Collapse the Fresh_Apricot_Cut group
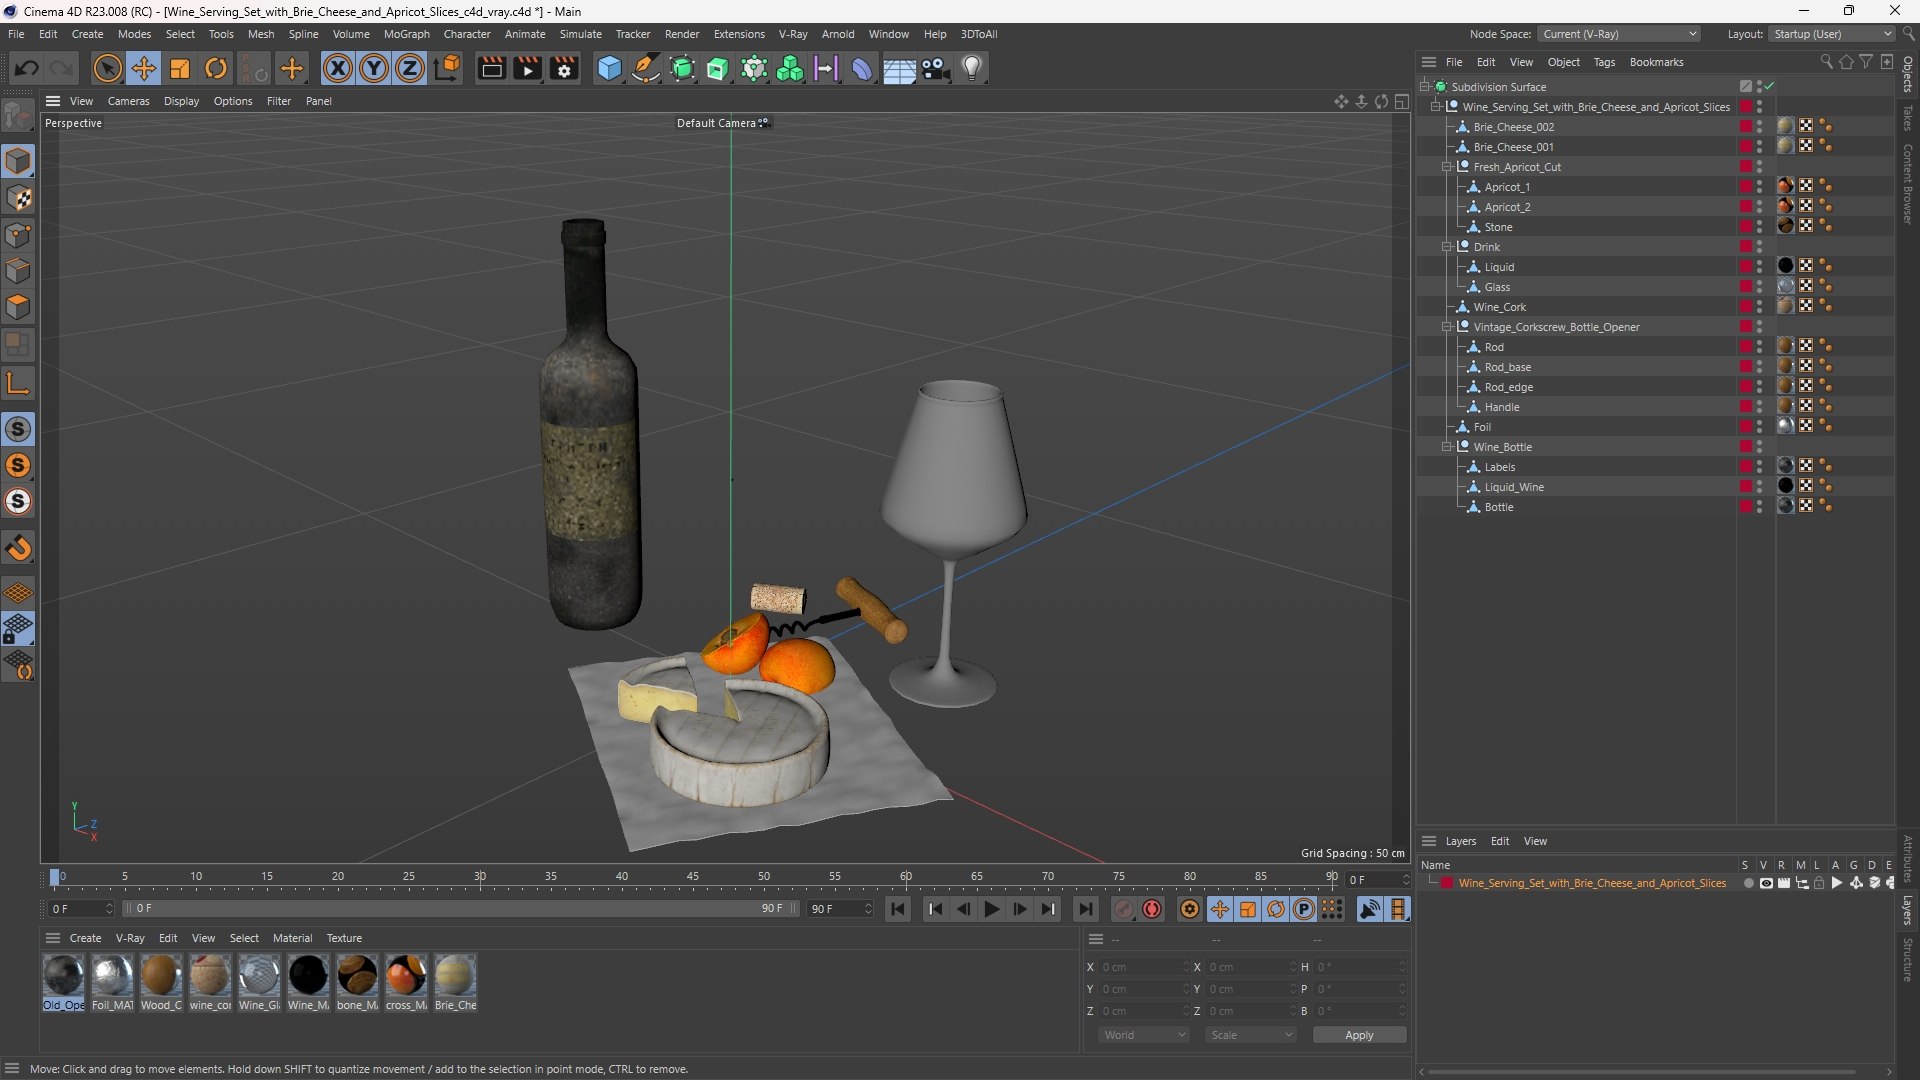This screenshot has width=1920, height=1080. tap(1446, 167)
